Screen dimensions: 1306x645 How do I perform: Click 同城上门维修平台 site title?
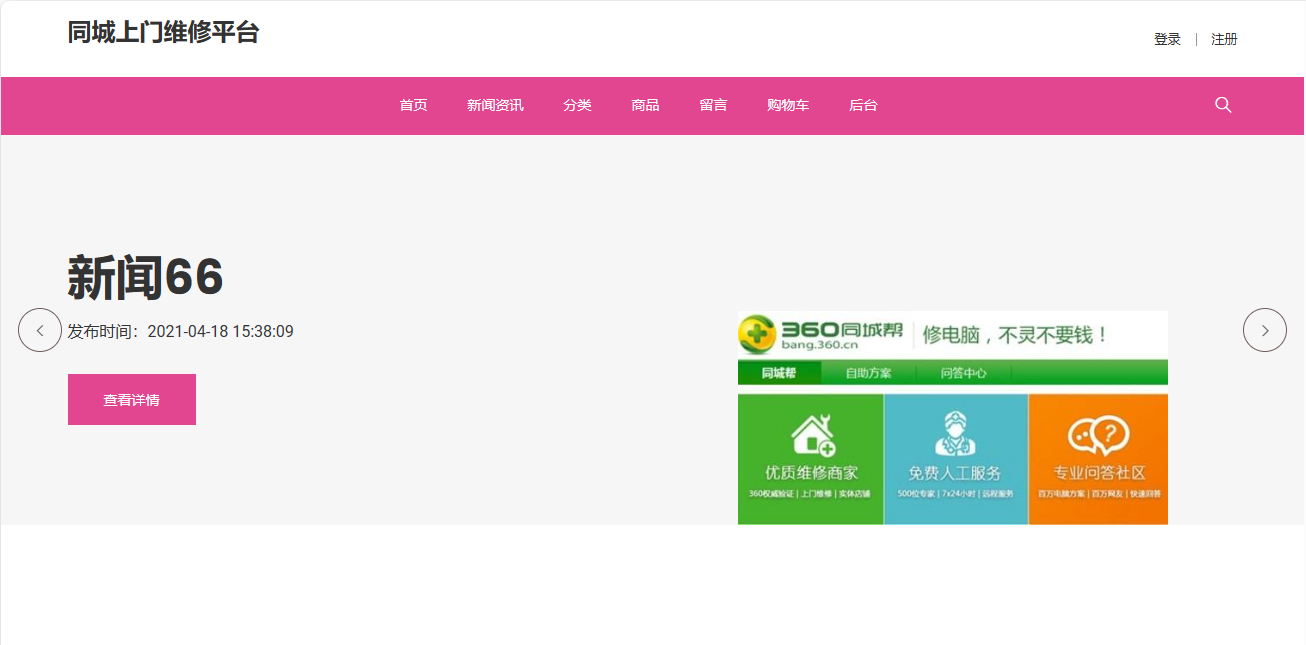(163, 32)
